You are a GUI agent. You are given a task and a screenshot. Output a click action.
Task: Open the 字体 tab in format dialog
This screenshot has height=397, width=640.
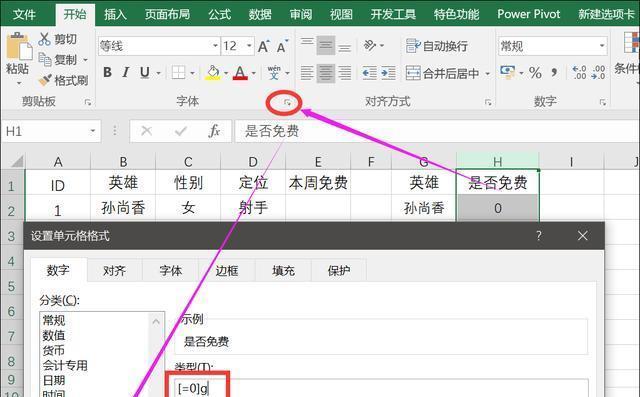tap(171, 270)
